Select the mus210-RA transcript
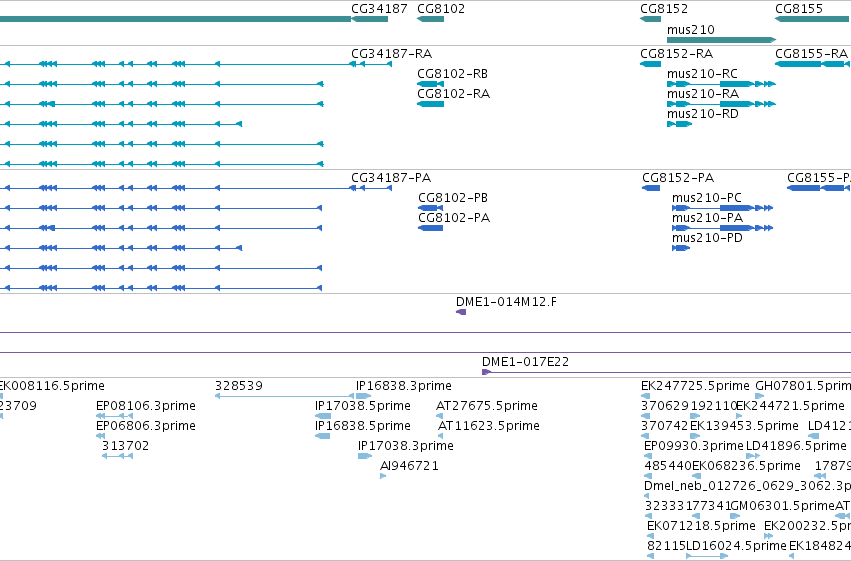851x561 pixels. [721, 104]
